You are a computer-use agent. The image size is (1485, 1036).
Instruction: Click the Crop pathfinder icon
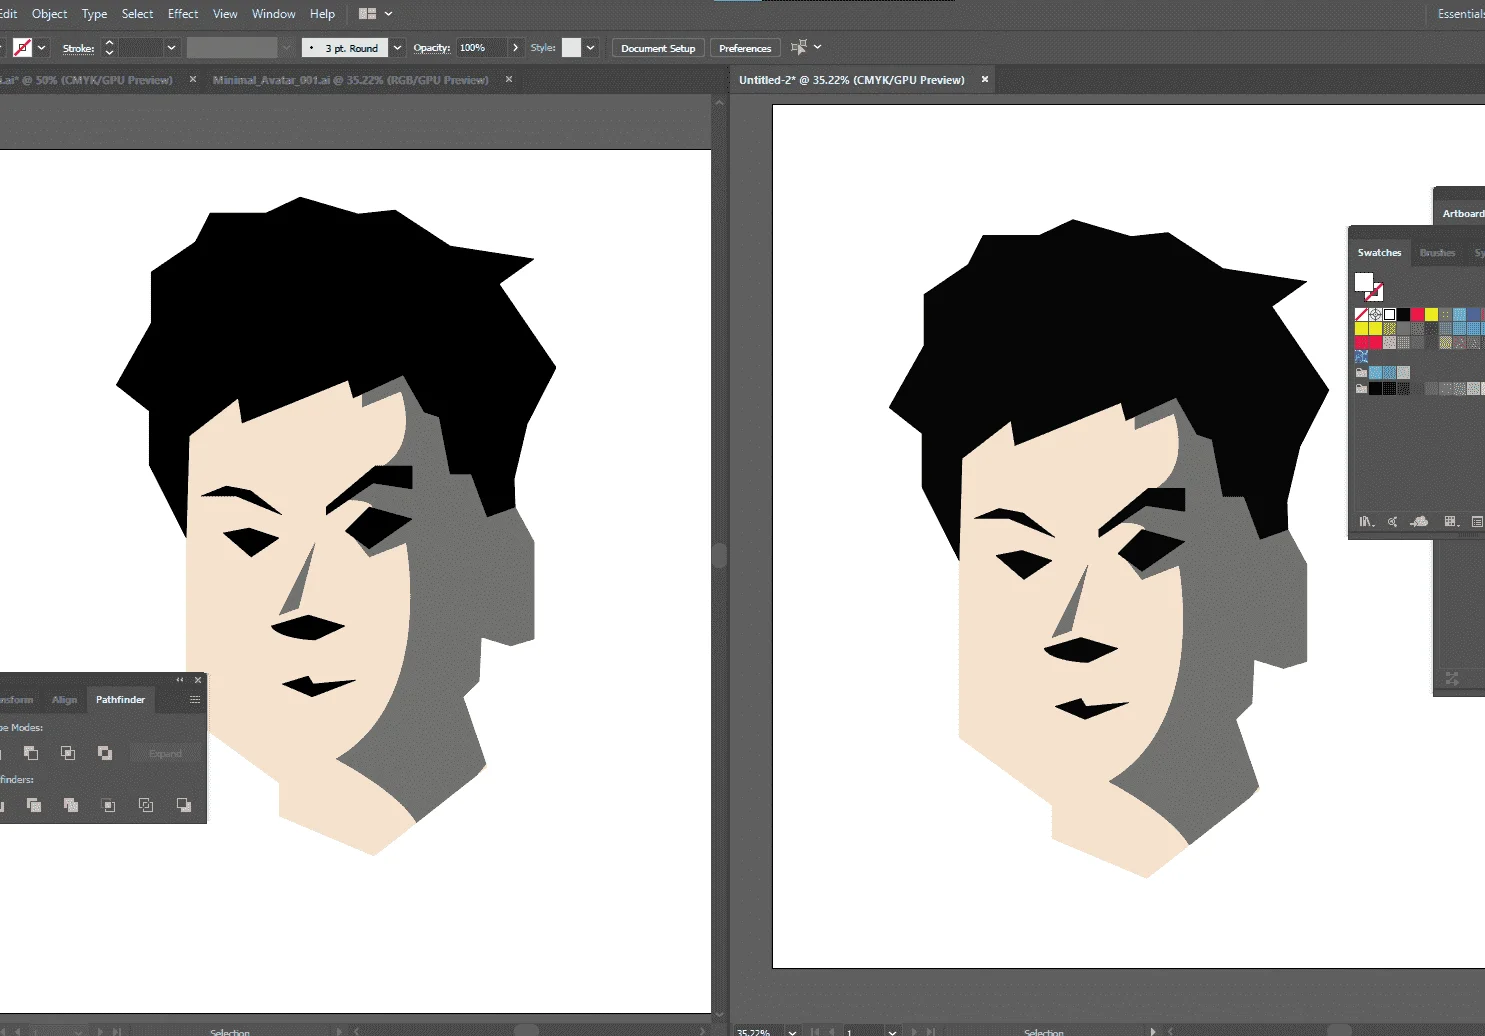tap(109, 805)
